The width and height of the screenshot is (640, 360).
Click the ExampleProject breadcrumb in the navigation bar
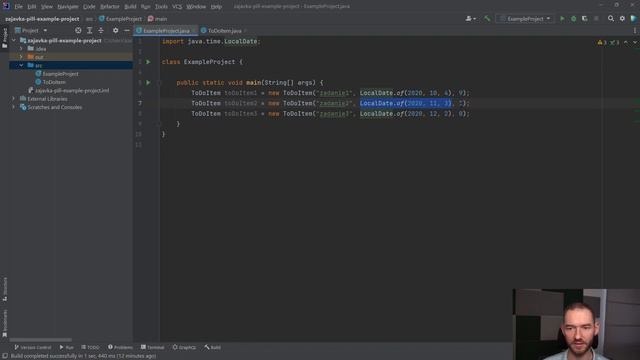pos(120,19)
